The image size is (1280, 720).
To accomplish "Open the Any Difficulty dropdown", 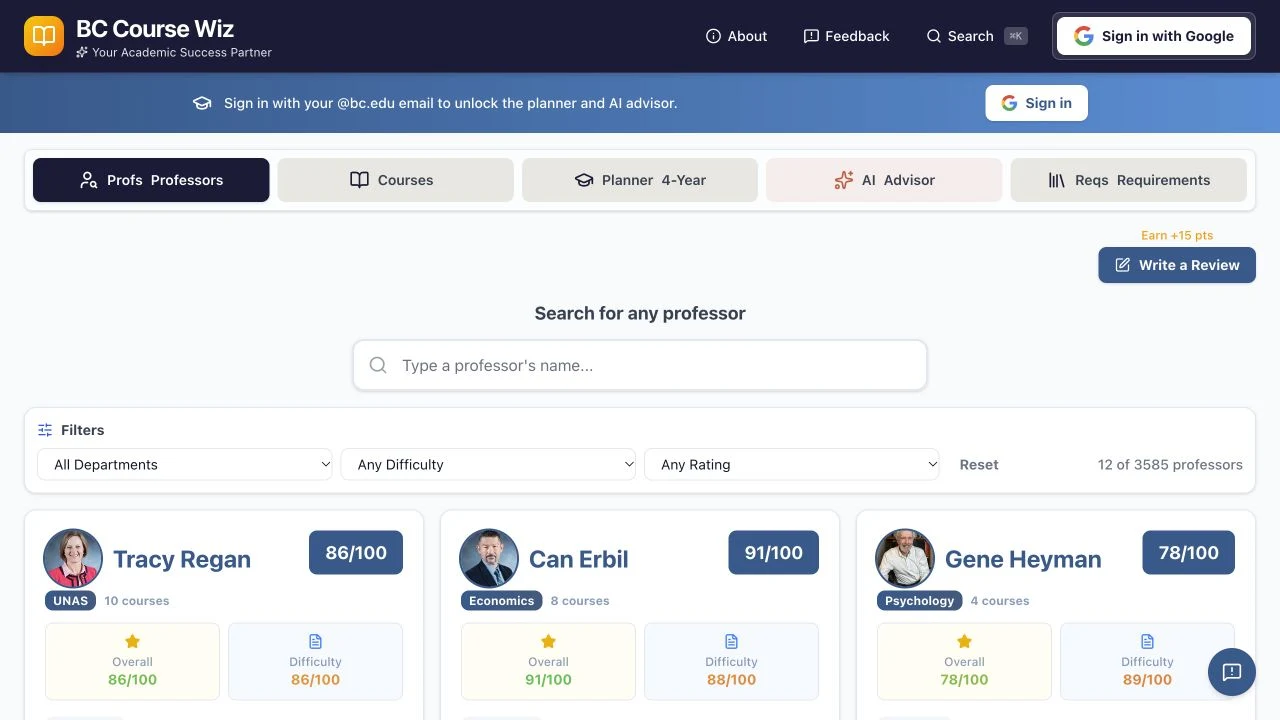I will (x=489, y=464).
